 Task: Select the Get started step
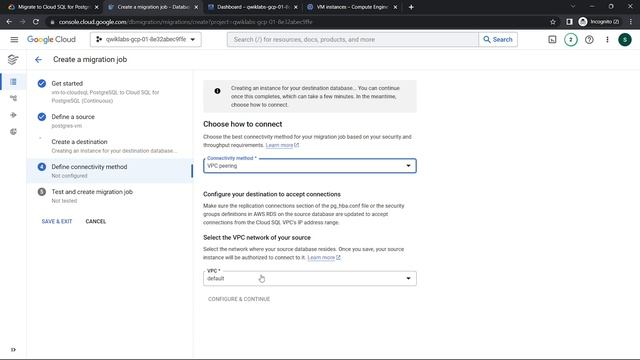(x=110, y=91)
